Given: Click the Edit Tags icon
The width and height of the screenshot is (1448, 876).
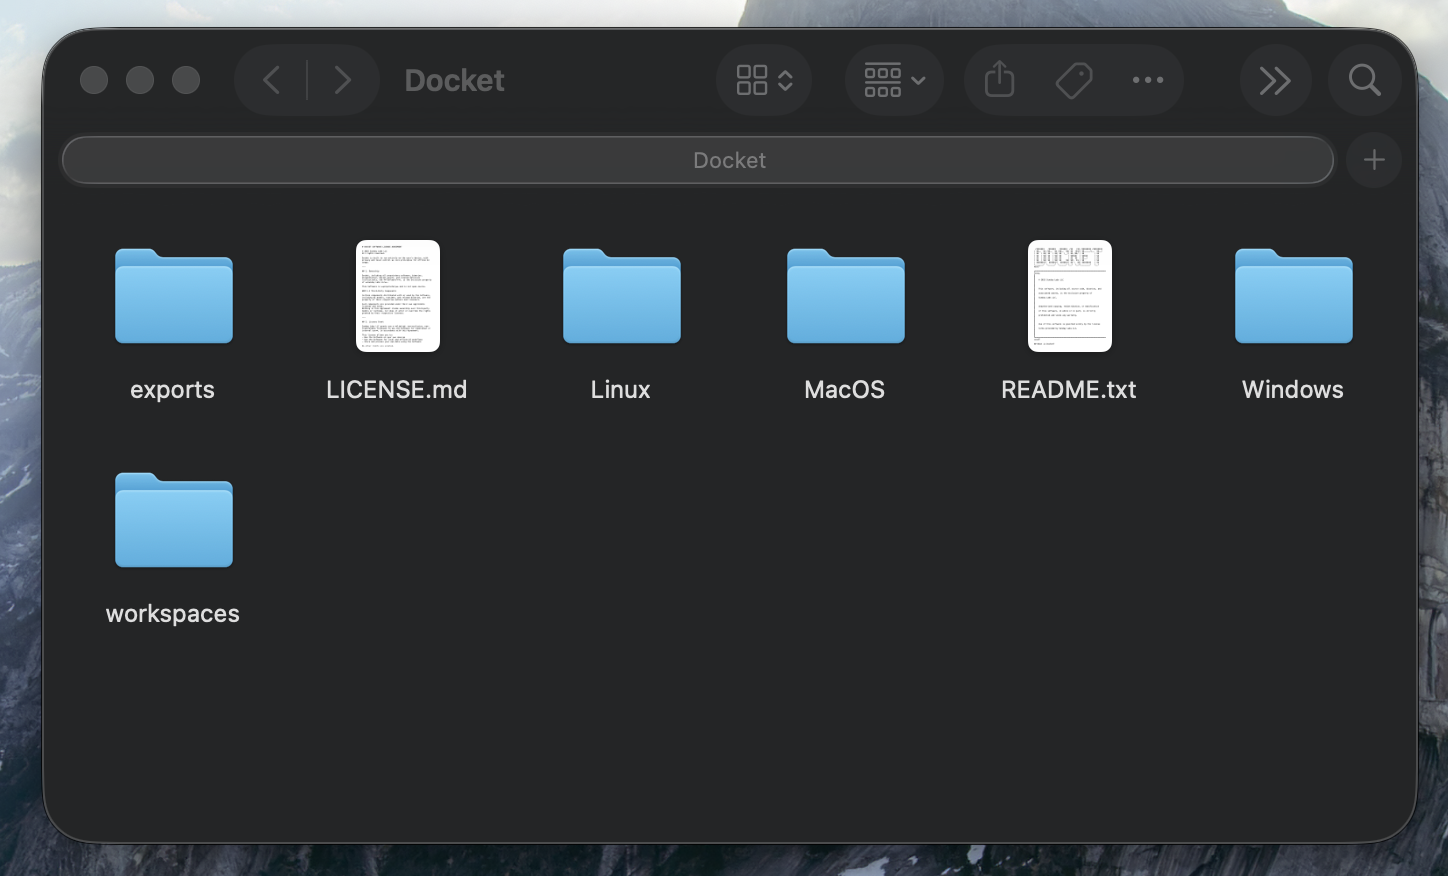Looking at the screenshot, I should coord(1073,80).
